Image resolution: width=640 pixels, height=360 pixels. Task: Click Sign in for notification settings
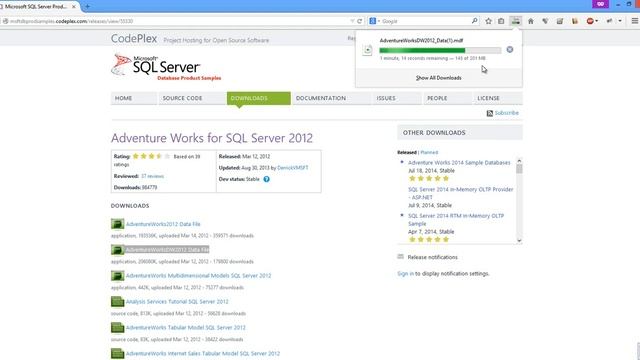(x=405, y=273)
